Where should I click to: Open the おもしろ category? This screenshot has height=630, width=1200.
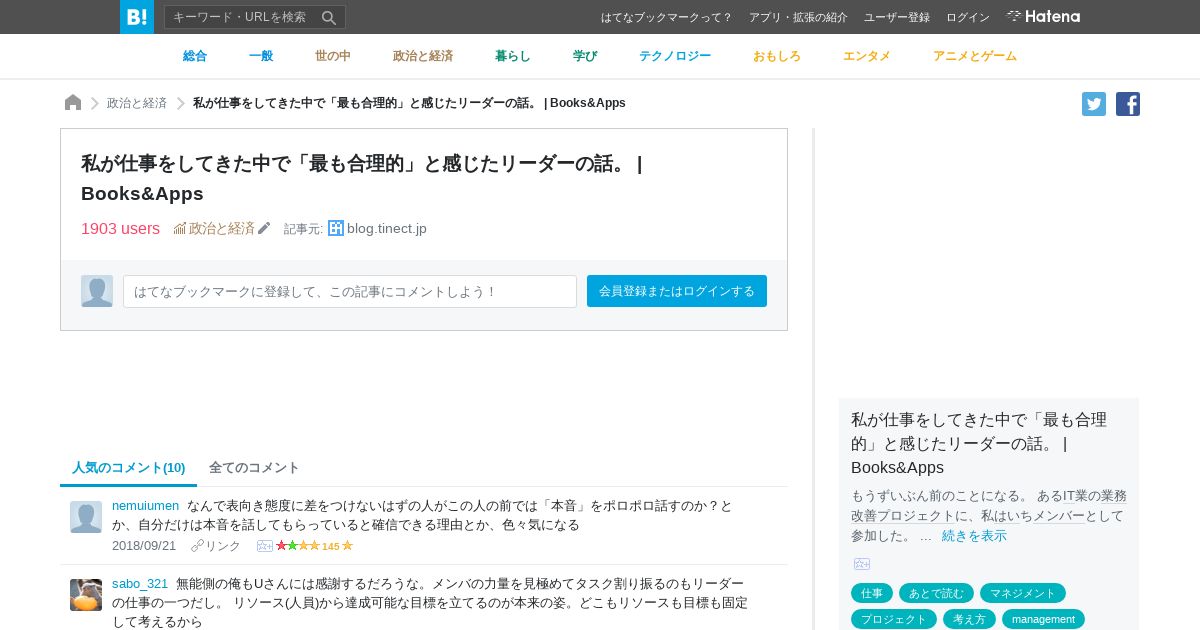pos(777,56)
